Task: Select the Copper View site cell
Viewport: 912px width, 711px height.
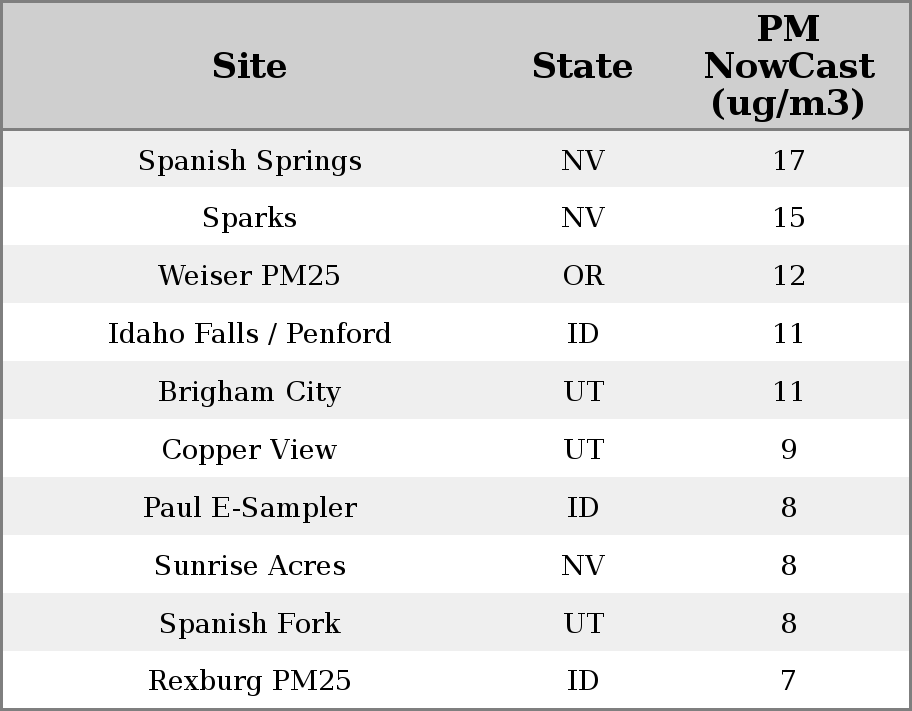Action: coord(249,450)
